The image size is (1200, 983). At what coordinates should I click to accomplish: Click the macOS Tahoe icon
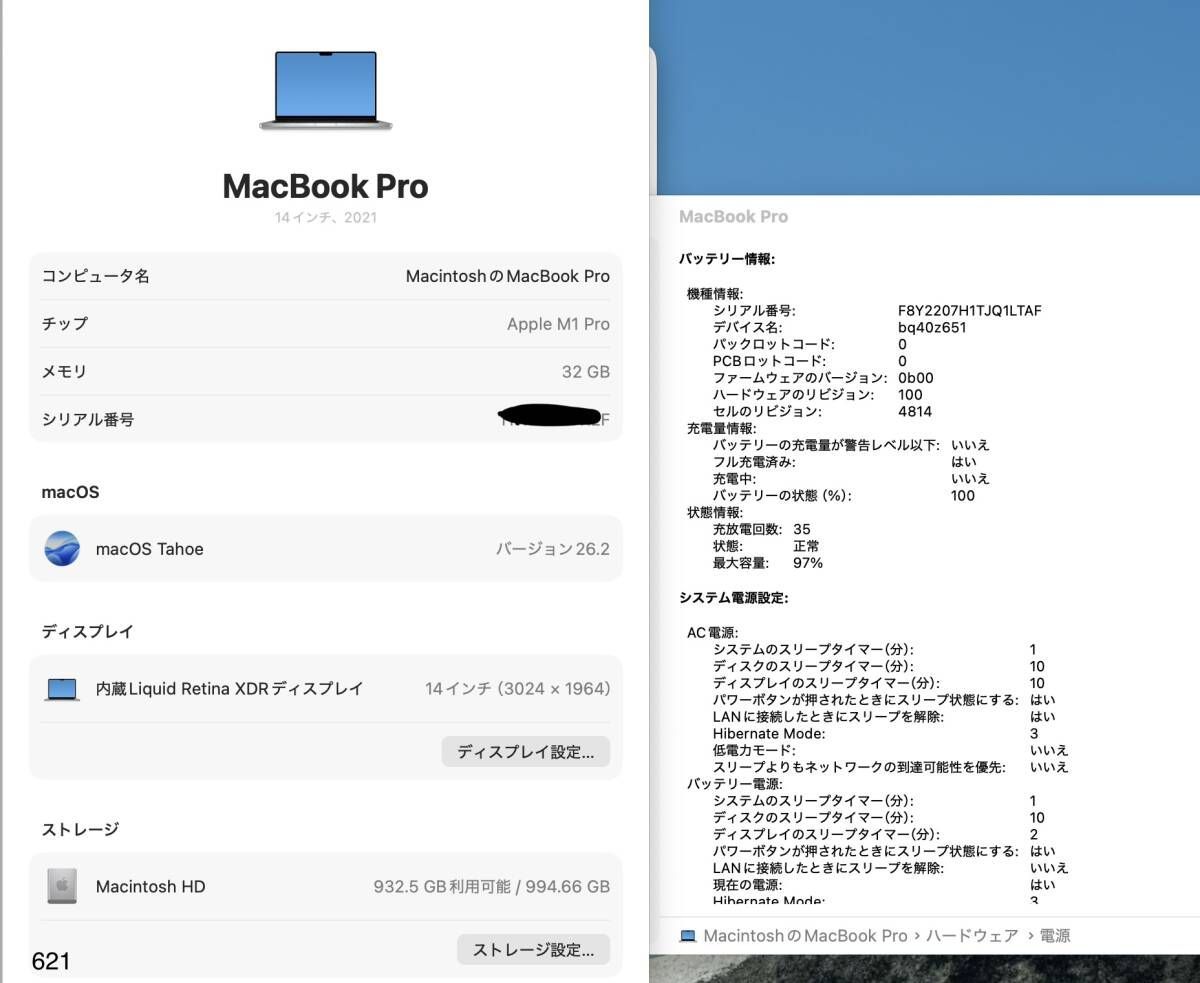tap(62, 548)
